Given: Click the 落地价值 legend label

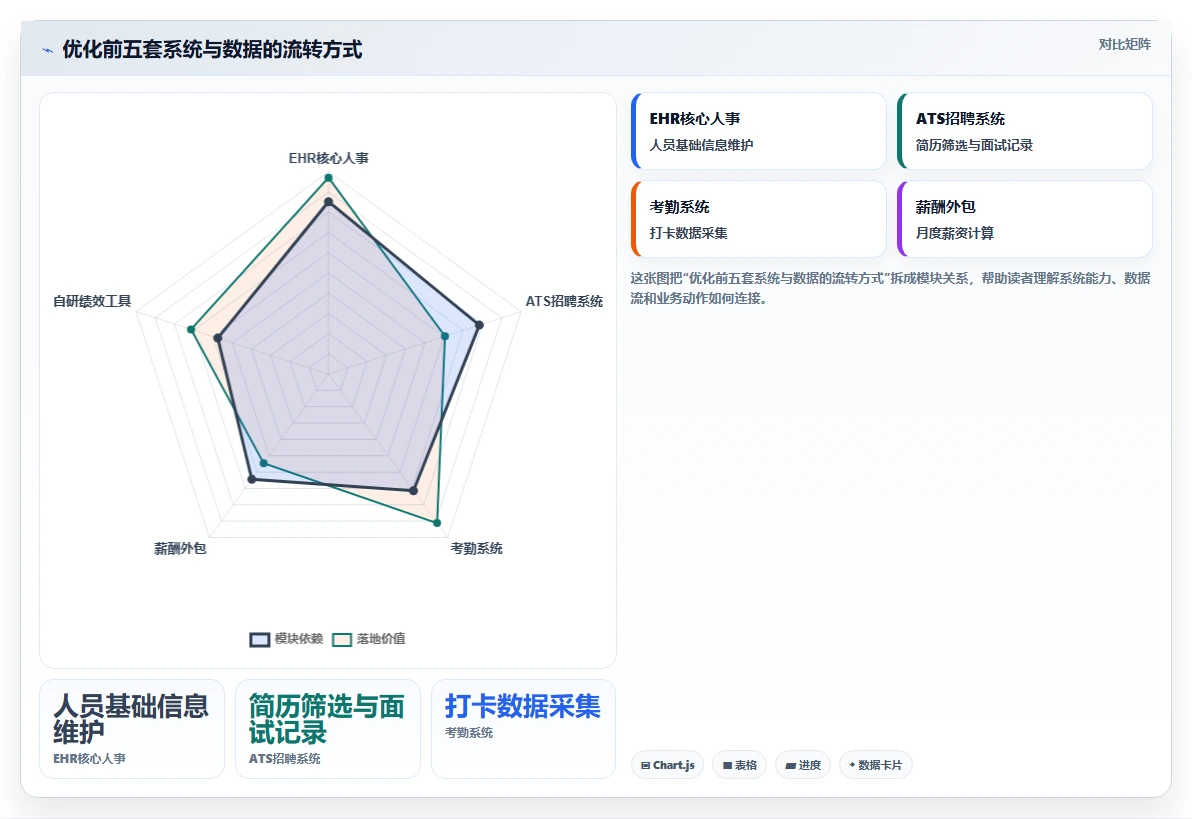Looking at the screenshot, I should (x=381, y=639).
